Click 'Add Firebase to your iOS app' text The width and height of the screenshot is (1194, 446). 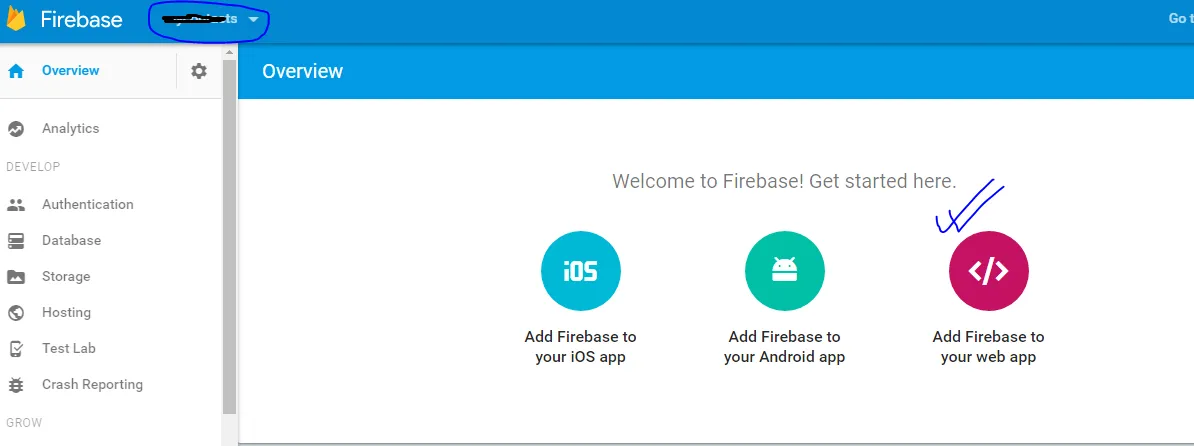tap(581, 347)
